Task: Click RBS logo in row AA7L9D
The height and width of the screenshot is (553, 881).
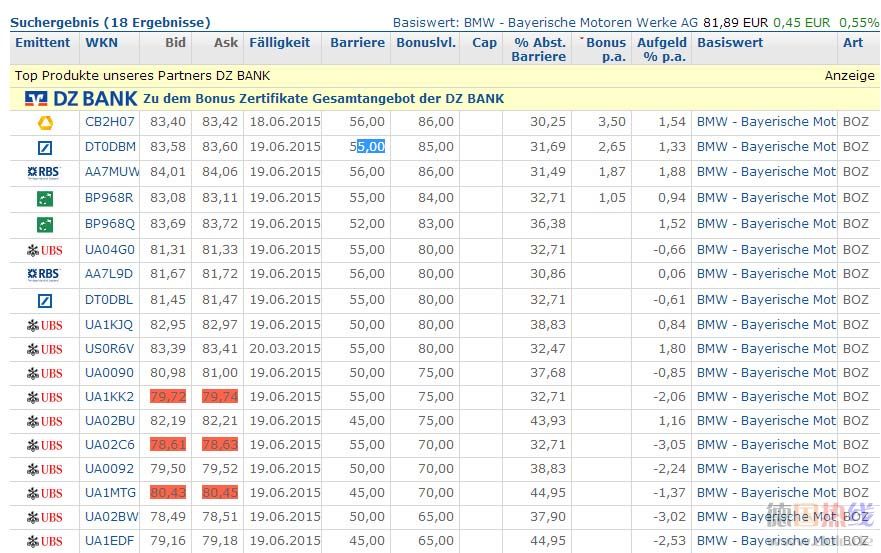Action: [x=44, y=274]
